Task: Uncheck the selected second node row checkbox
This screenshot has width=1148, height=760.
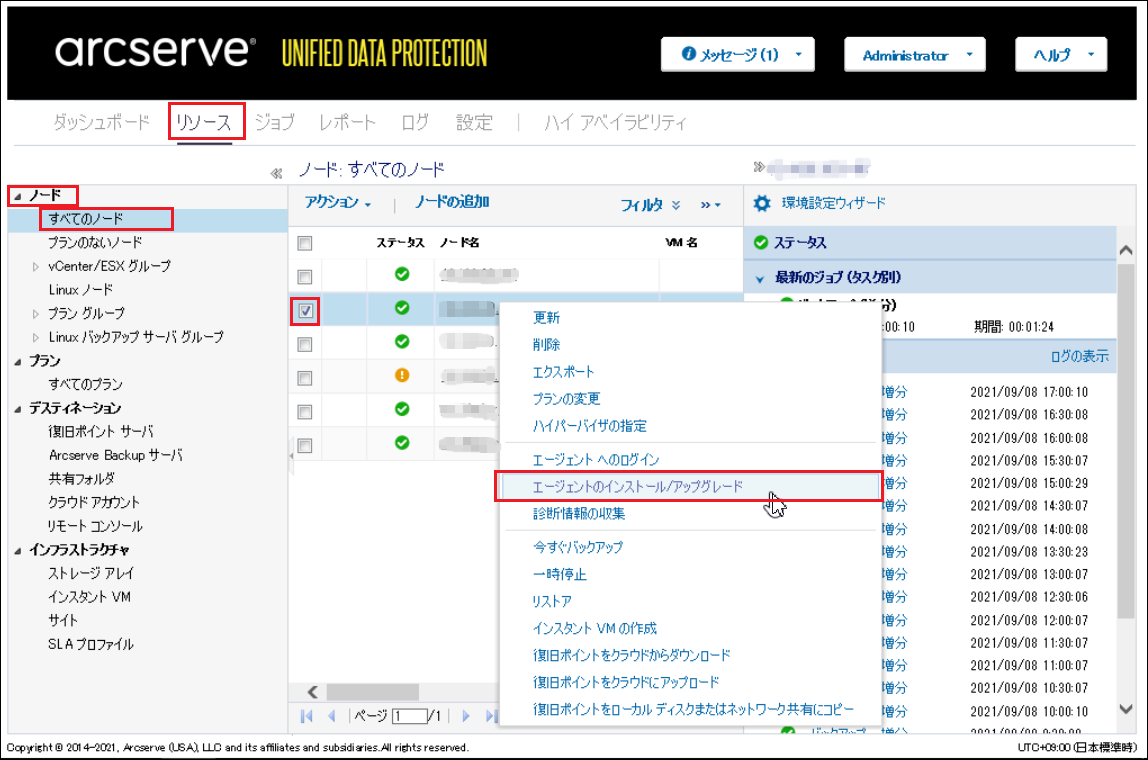Action: (305, 310)
